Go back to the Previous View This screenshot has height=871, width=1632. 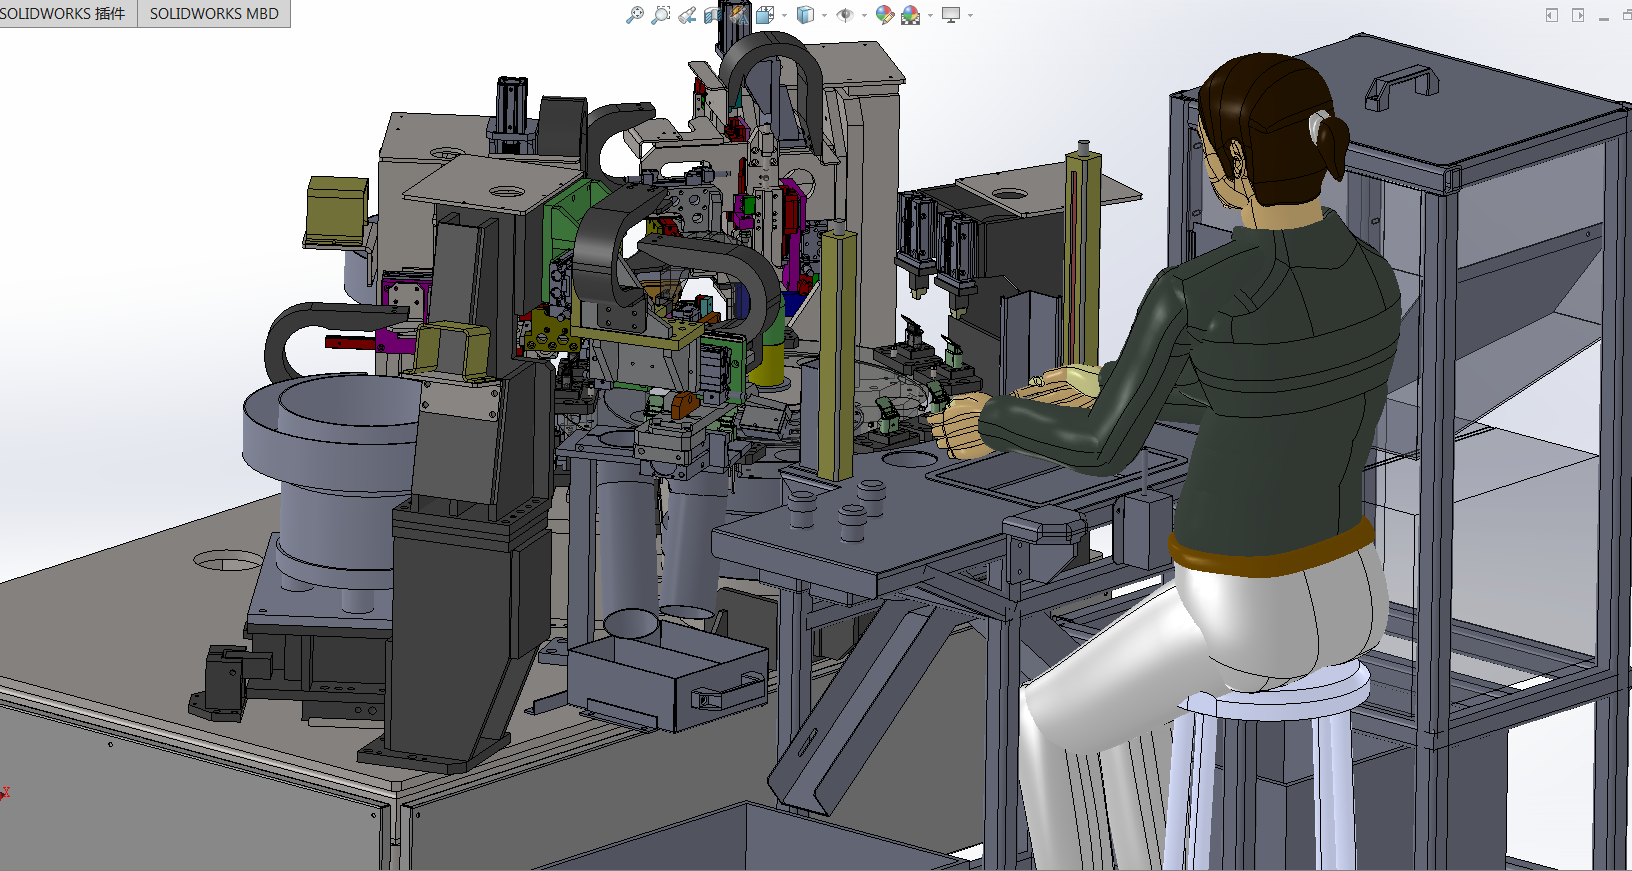pos(687,15)
